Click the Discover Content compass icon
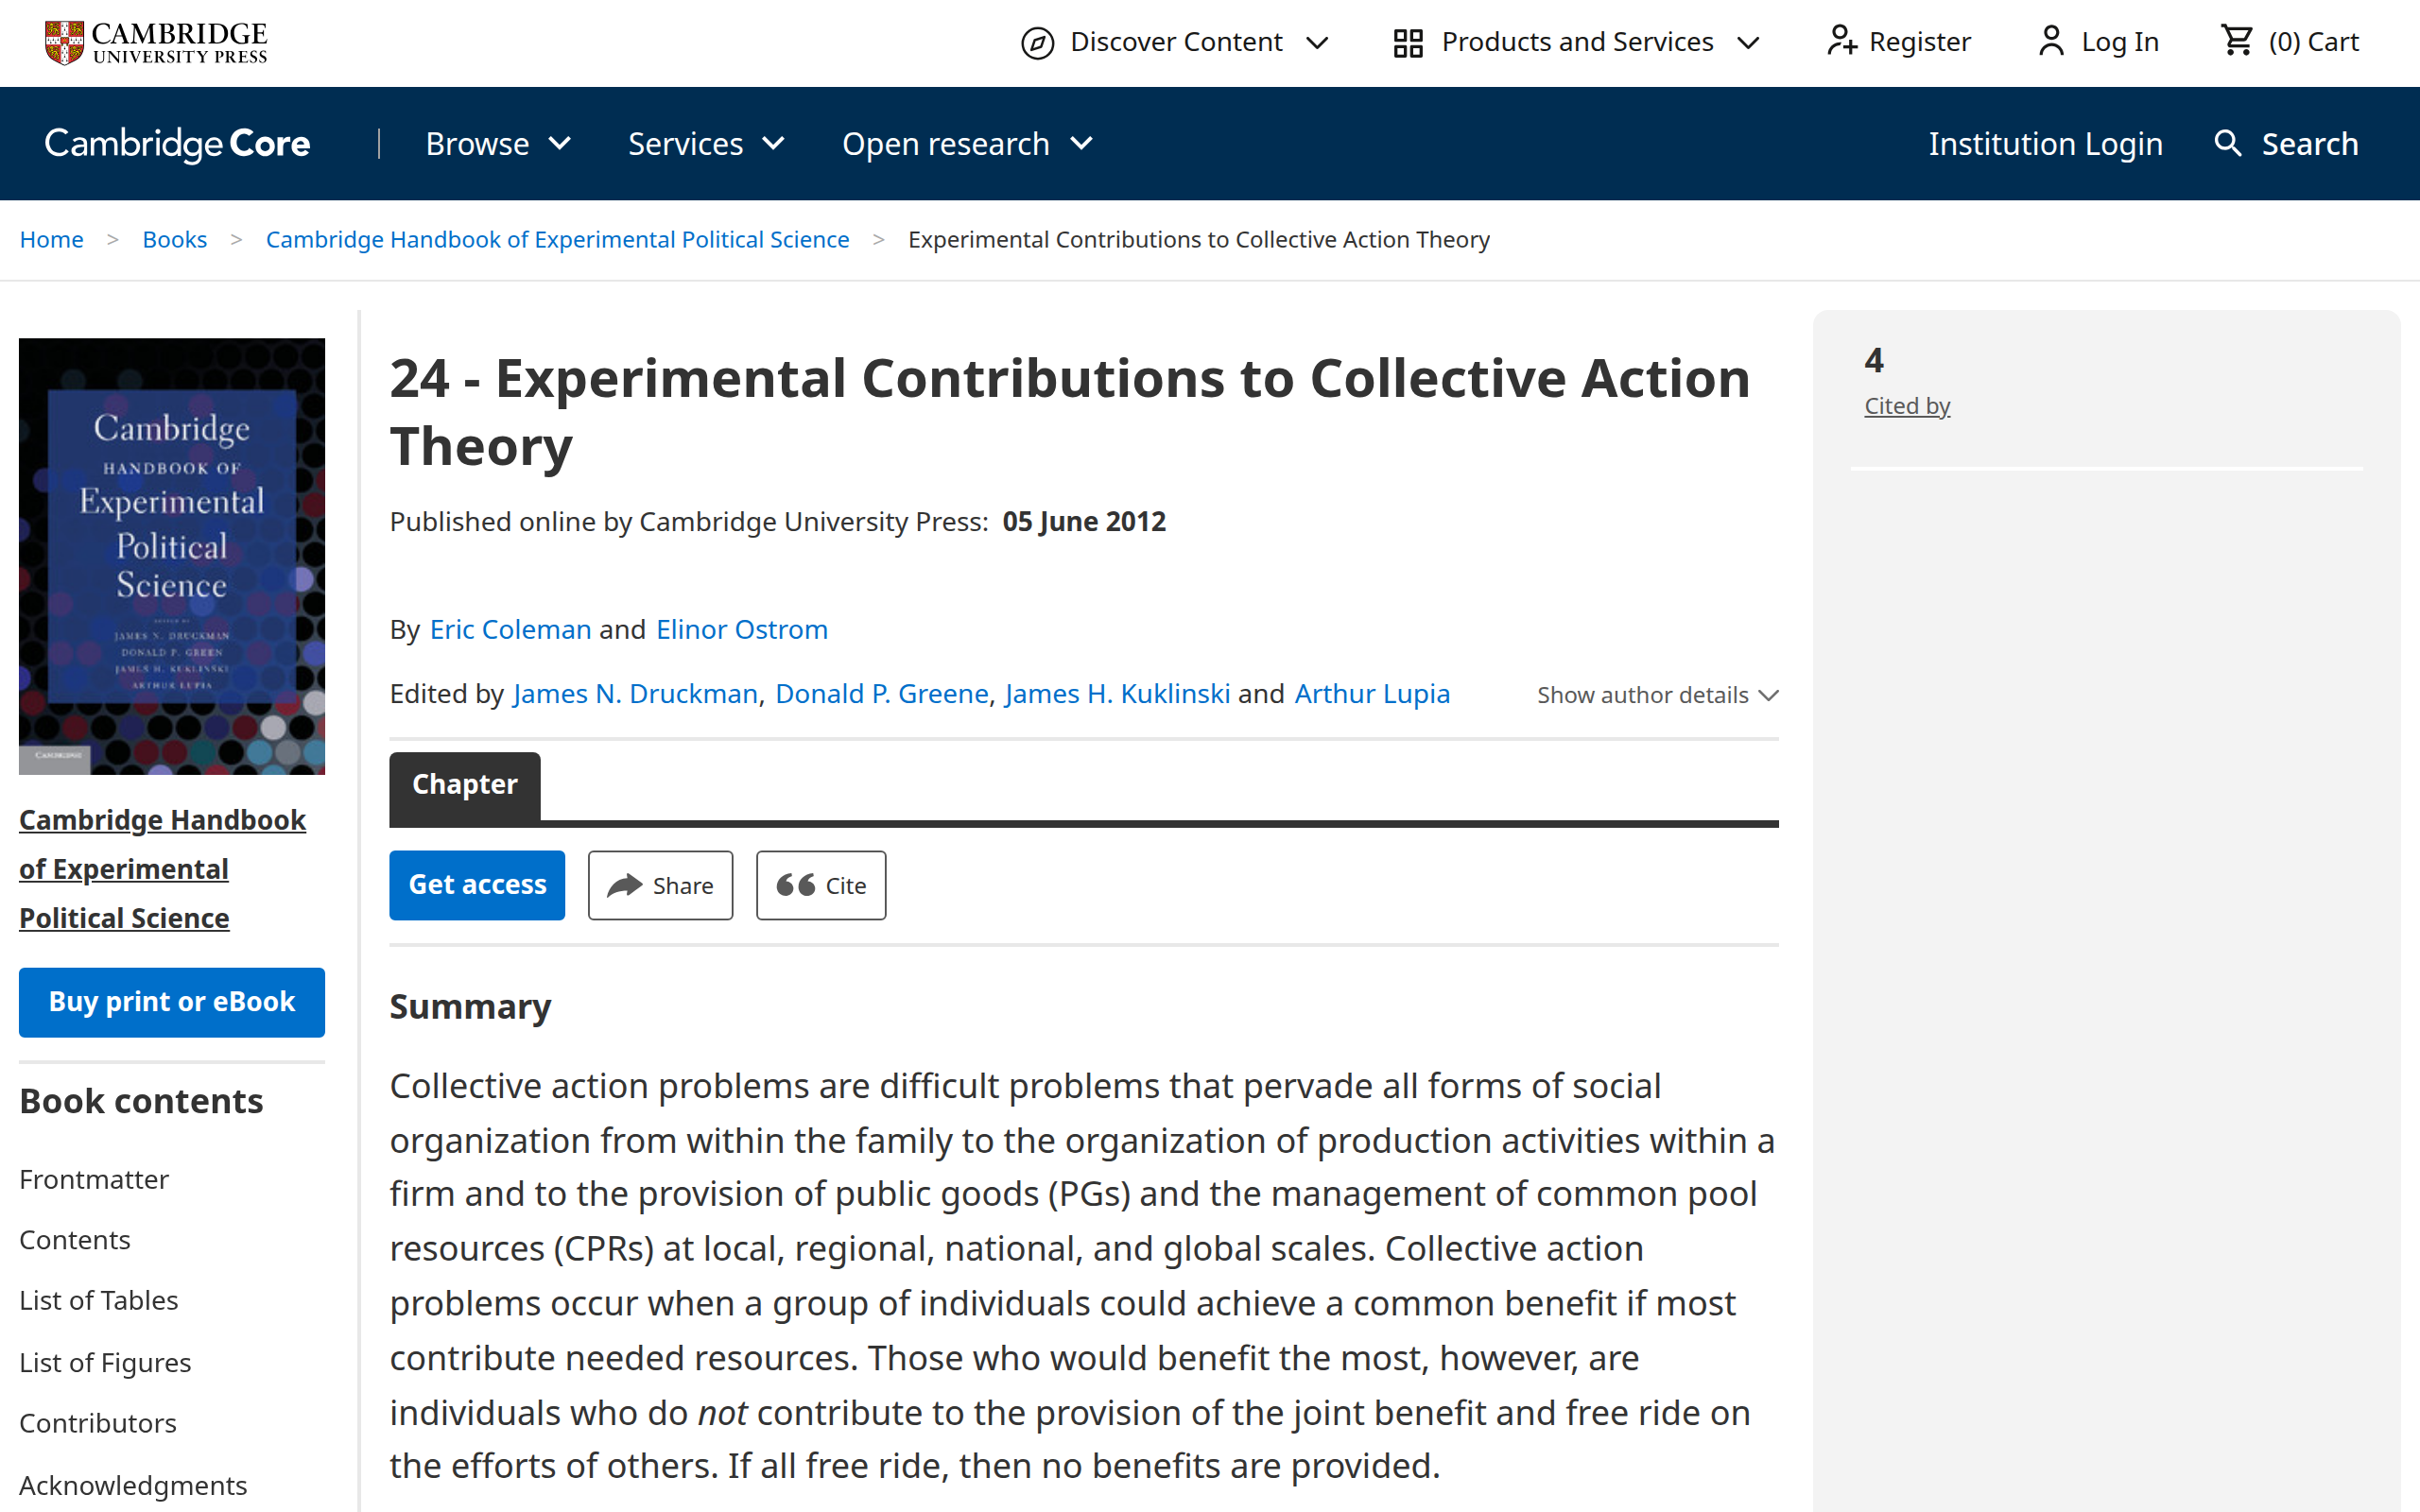2420x1512 pixels. (1037, 43)
